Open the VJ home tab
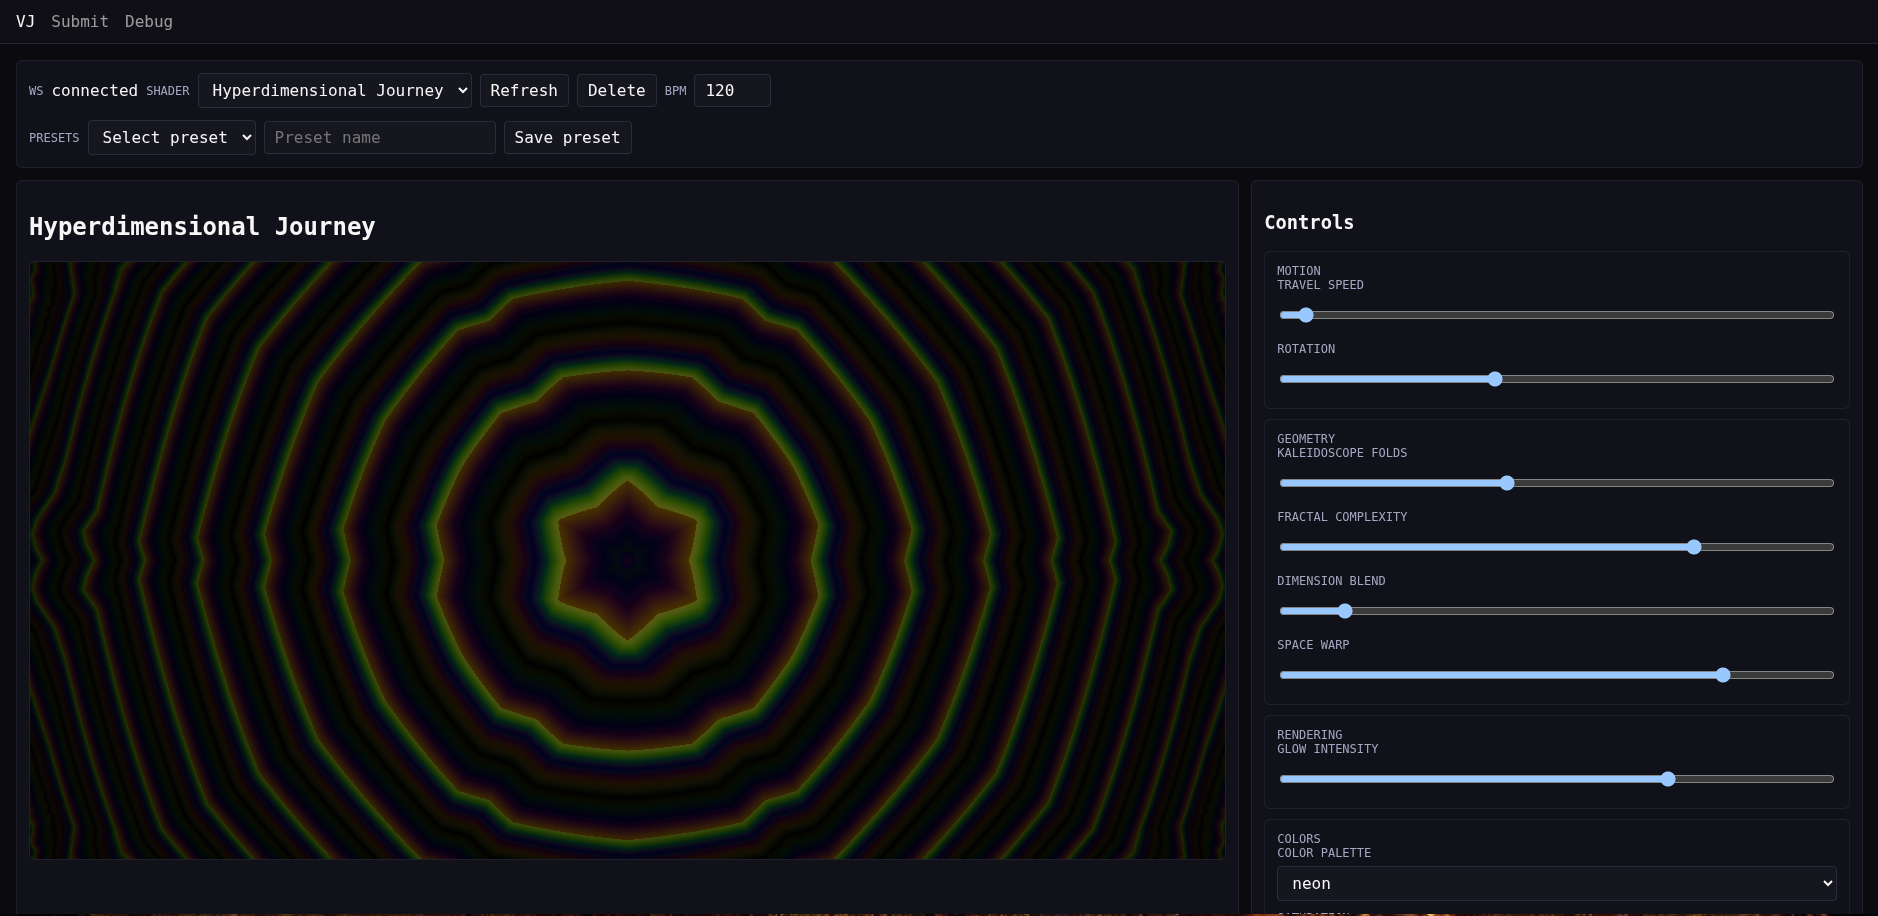Image resolution: width=1878 pixels, height=916 pixels. [25, 21]
